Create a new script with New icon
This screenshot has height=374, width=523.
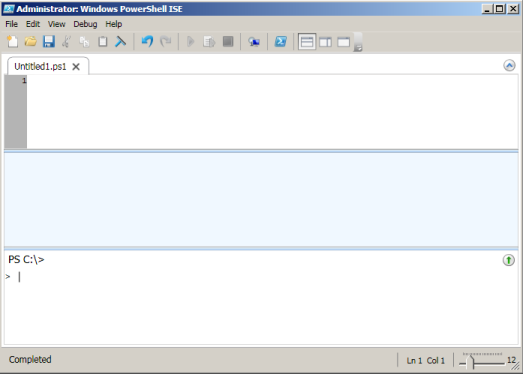13,42
